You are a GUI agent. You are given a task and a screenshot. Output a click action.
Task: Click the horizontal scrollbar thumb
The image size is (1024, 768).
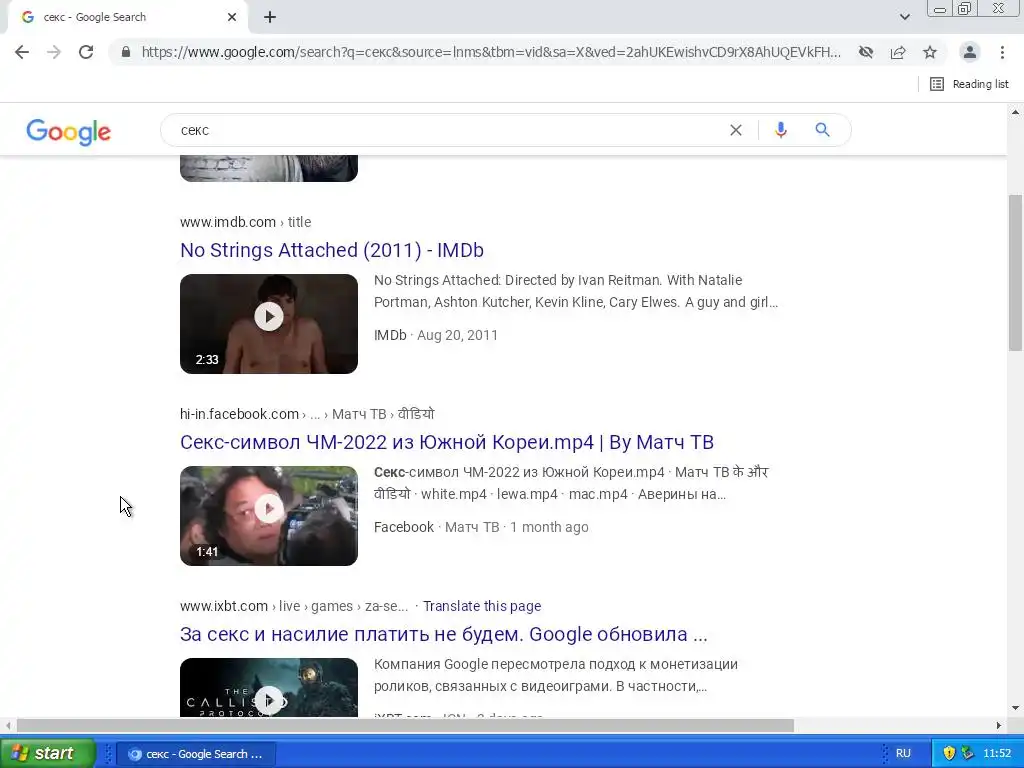point(405,726)
